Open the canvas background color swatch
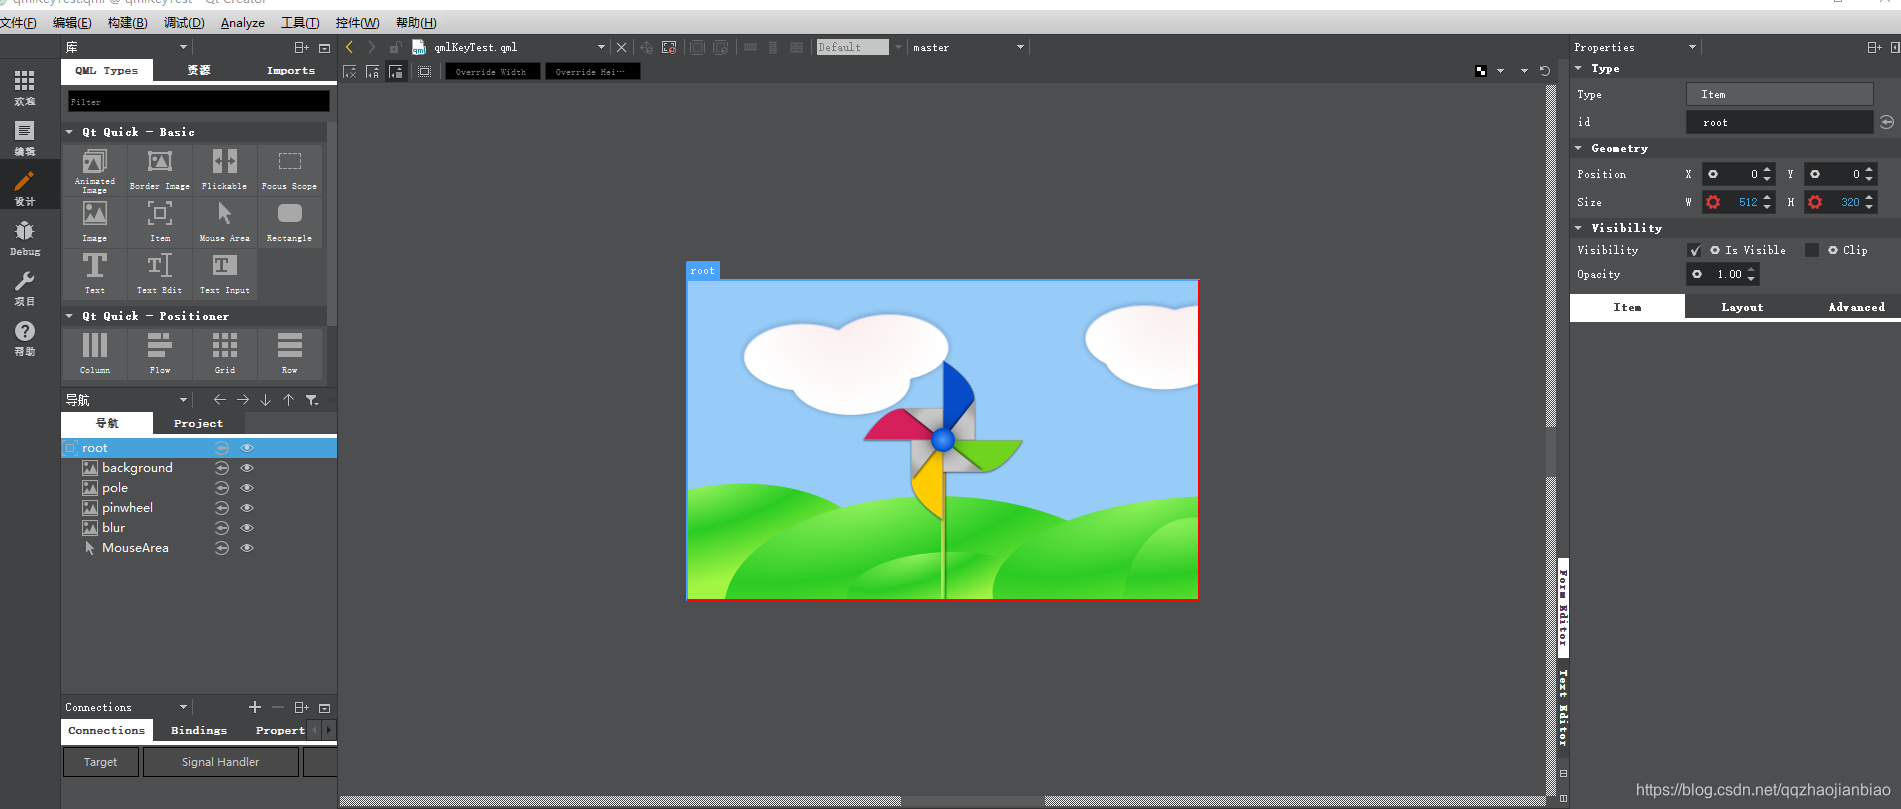This screenshot has width=1901, height=809. 1480,71
